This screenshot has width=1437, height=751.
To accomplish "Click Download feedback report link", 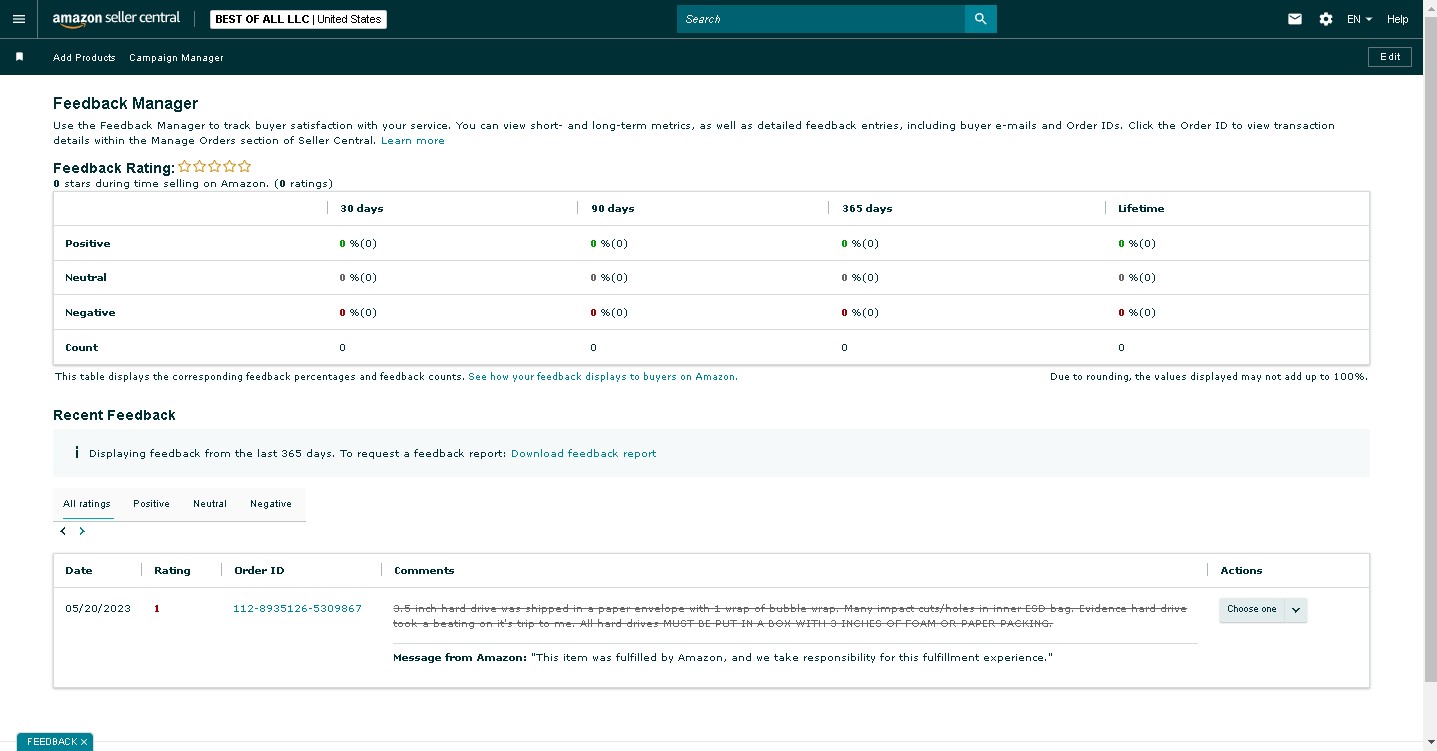I will coord(584,454).
